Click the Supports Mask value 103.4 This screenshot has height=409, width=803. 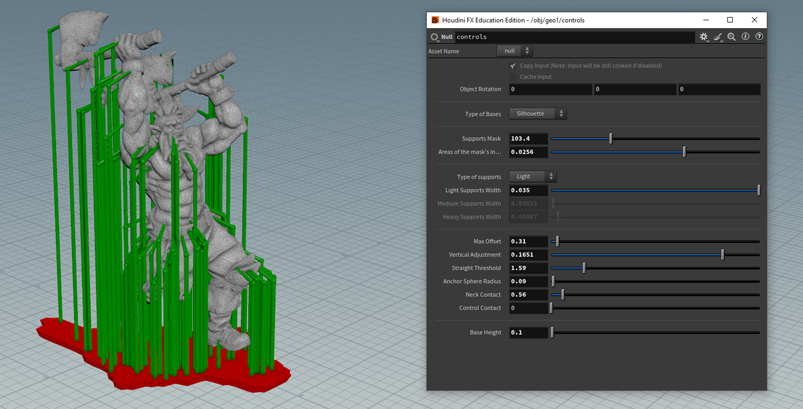point(529,139)
